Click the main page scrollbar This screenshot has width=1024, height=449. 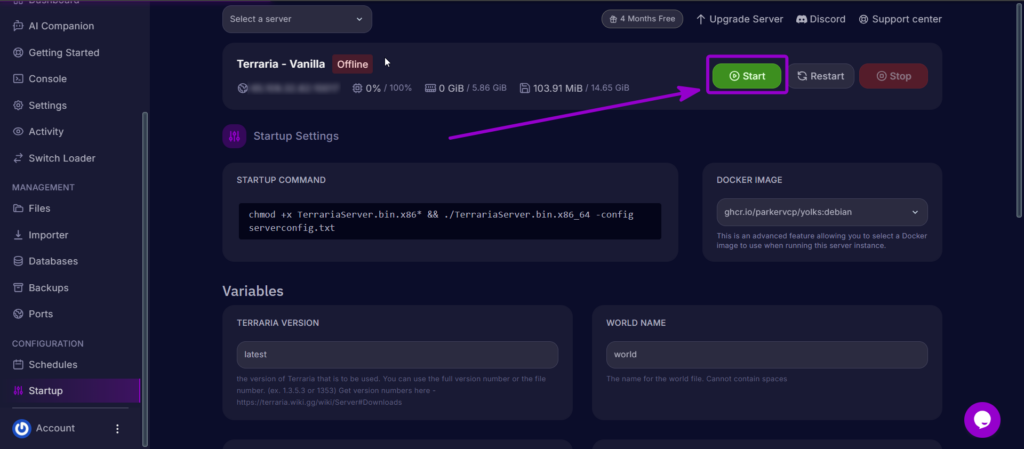[1019, 111]
